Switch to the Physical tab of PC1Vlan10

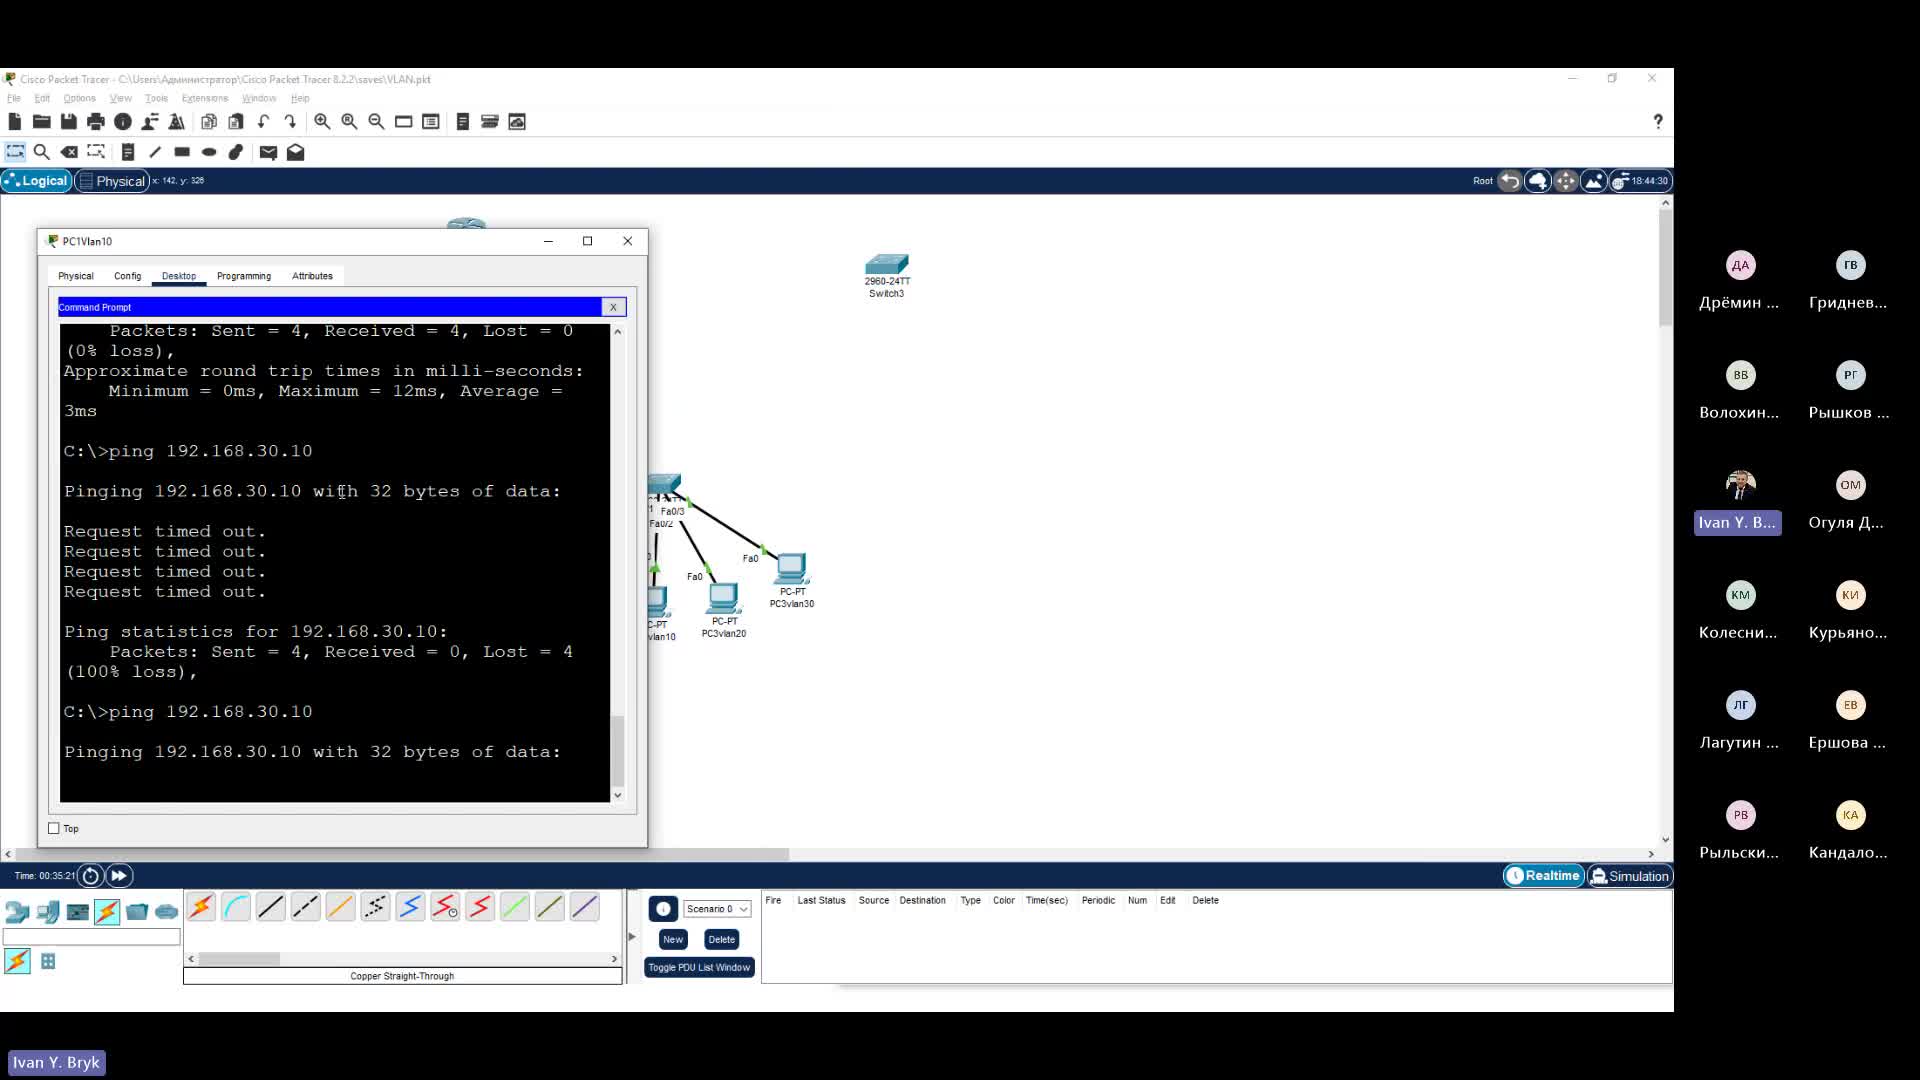(76, 276)
